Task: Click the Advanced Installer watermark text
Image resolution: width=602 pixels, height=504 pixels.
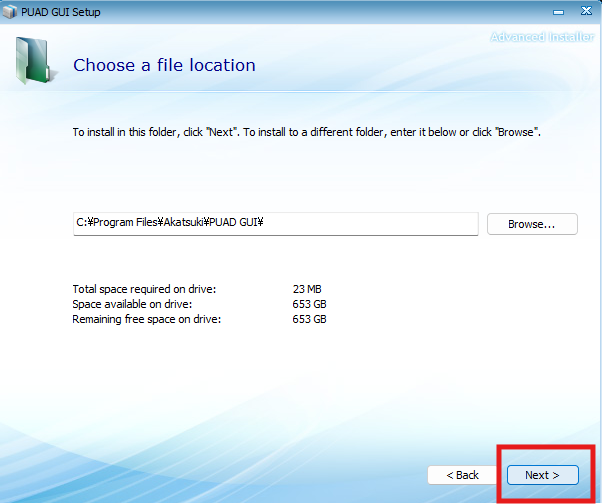Action: [x=544, y=38]
